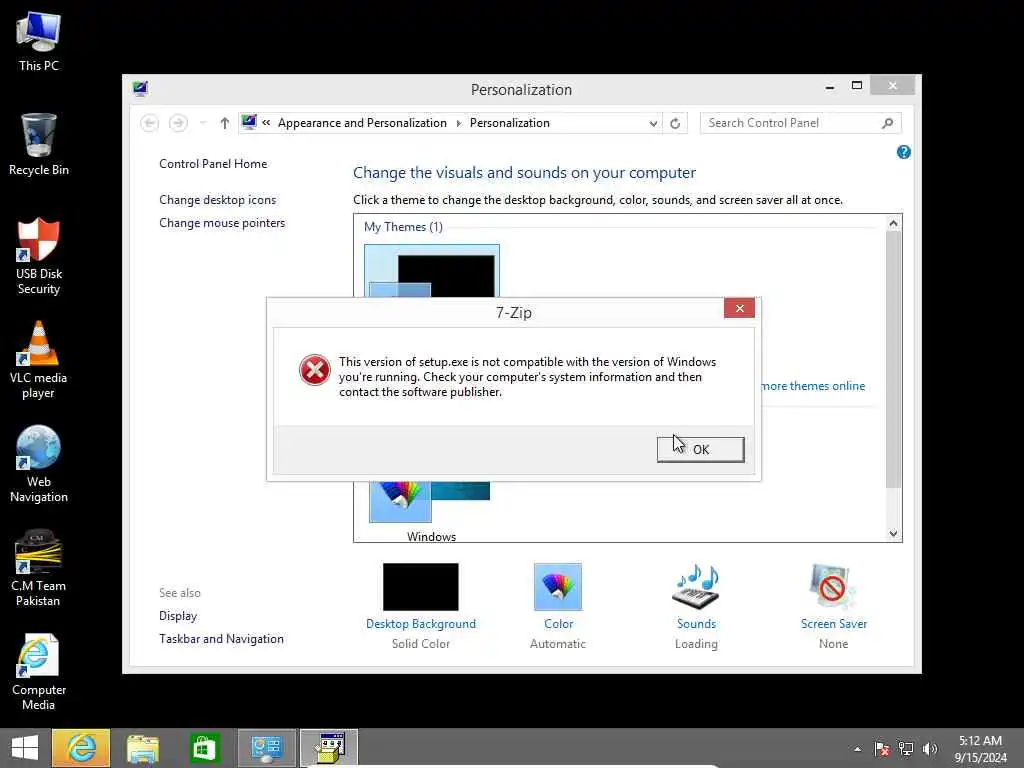Select Web Navigation desktop shortcut

[x=39, y=464]
